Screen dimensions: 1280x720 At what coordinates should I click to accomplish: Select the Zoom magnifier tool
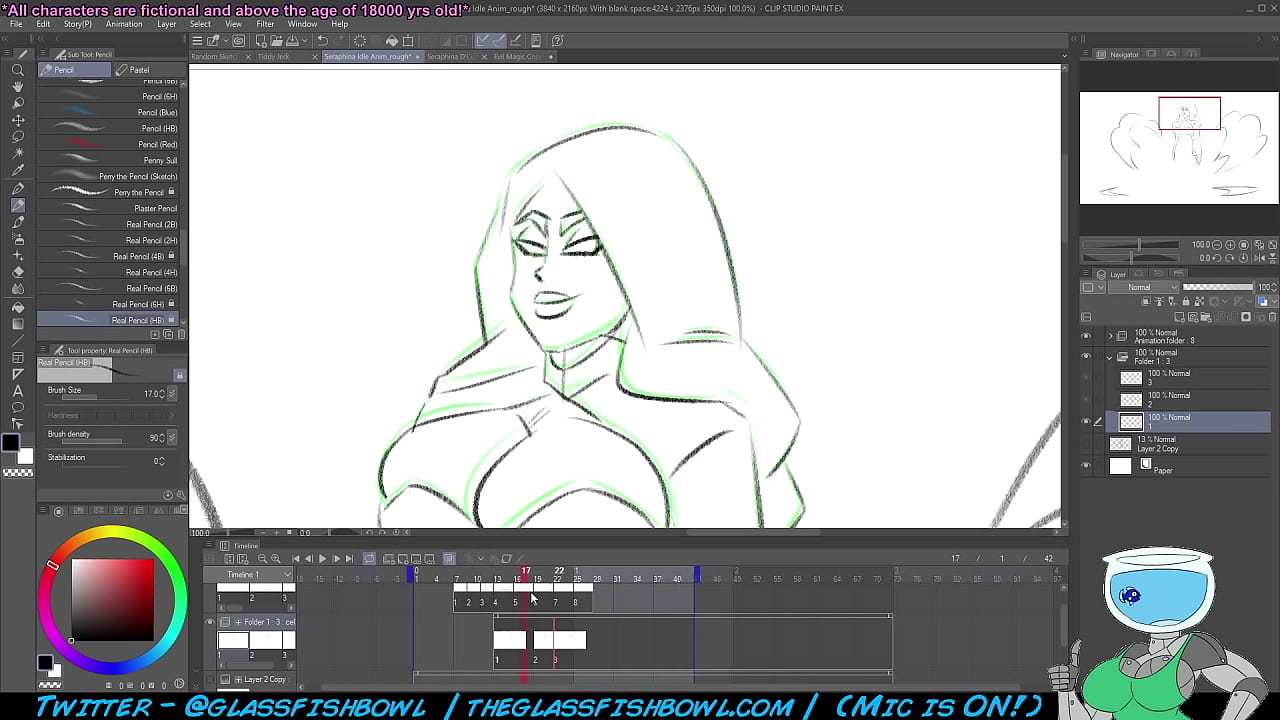18,70
